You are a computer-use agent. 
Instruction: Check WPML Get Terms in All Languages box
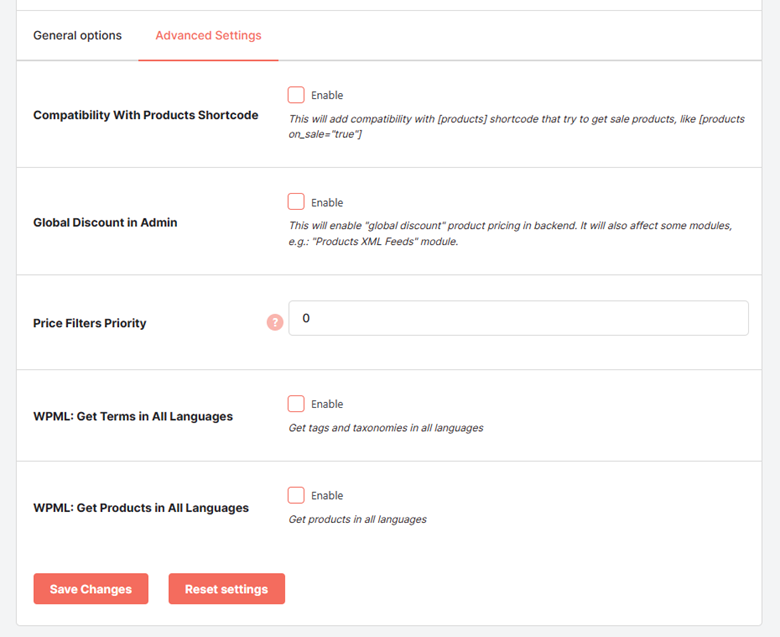click(x=296, y=403)
